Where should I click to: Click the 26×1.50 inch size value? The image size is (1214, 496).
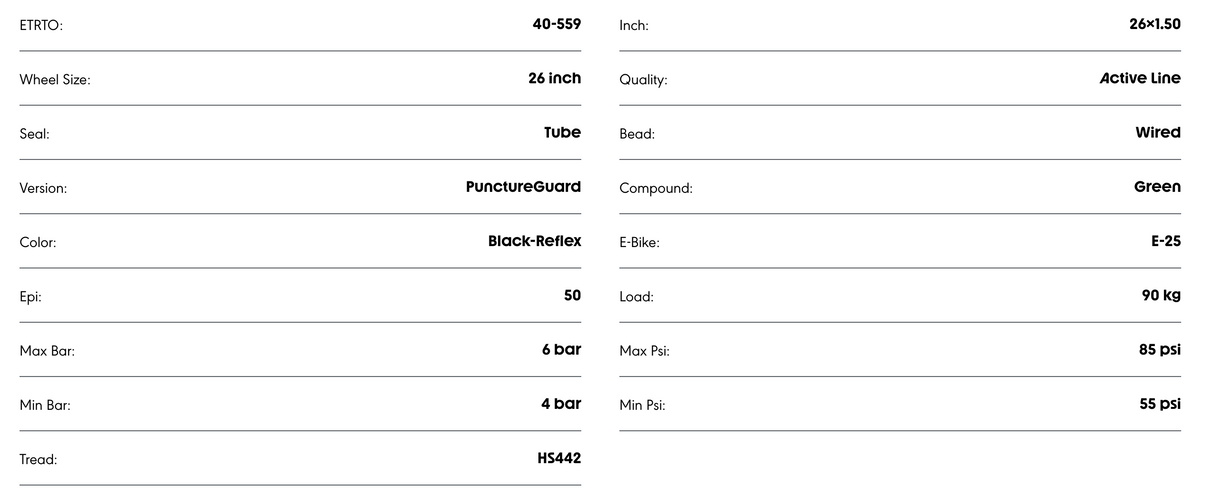point(1155,24)
